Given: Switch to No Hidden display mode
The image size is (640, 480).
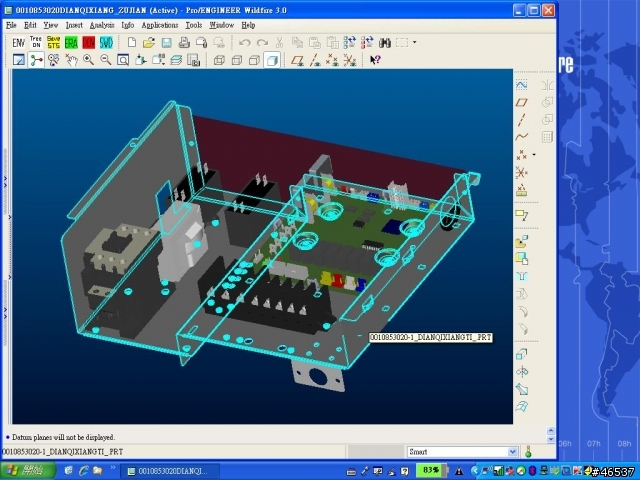Looking at the screenshot, I should (x=254, y=60).
